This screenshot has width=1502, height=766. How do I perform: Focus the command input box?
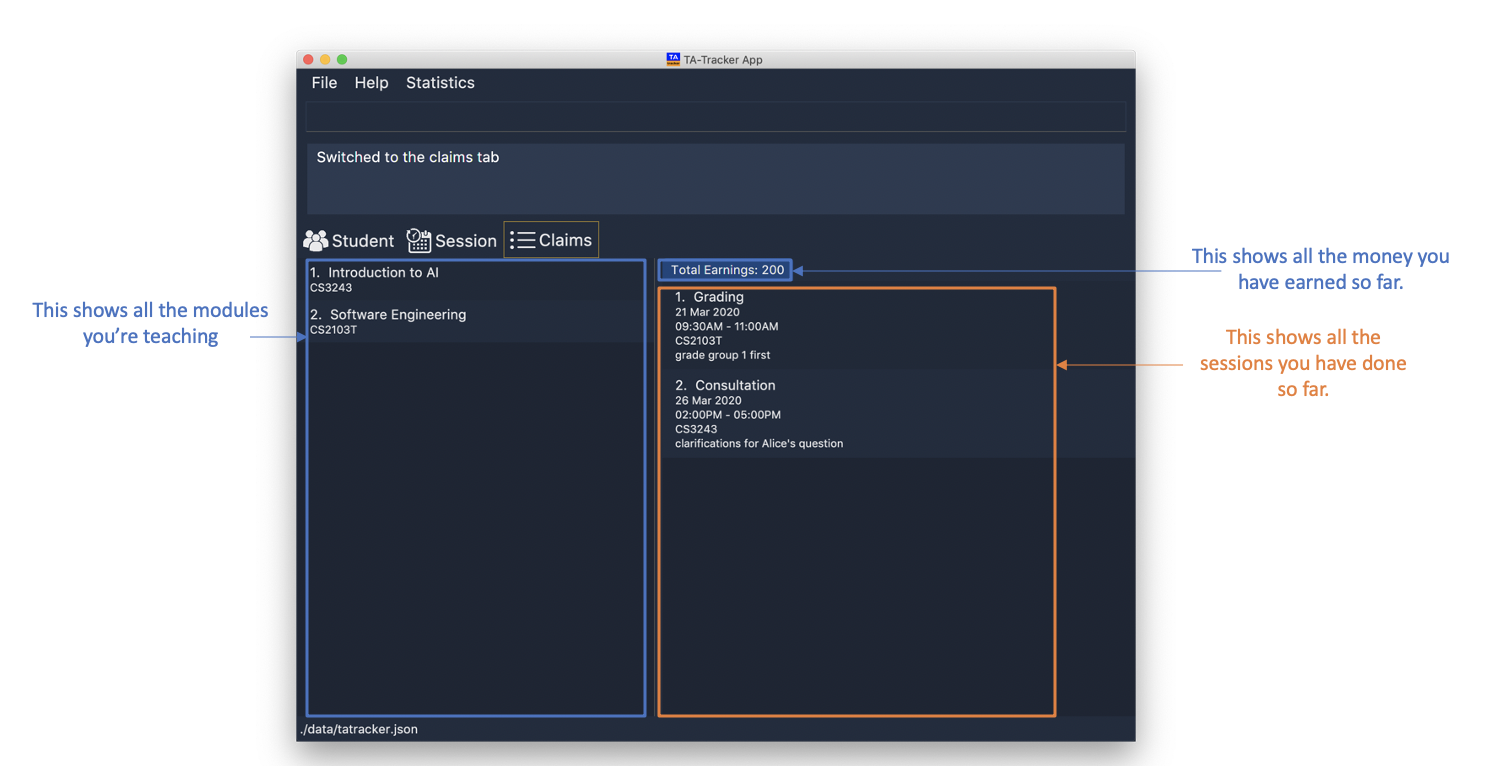(x=716, y=117)
